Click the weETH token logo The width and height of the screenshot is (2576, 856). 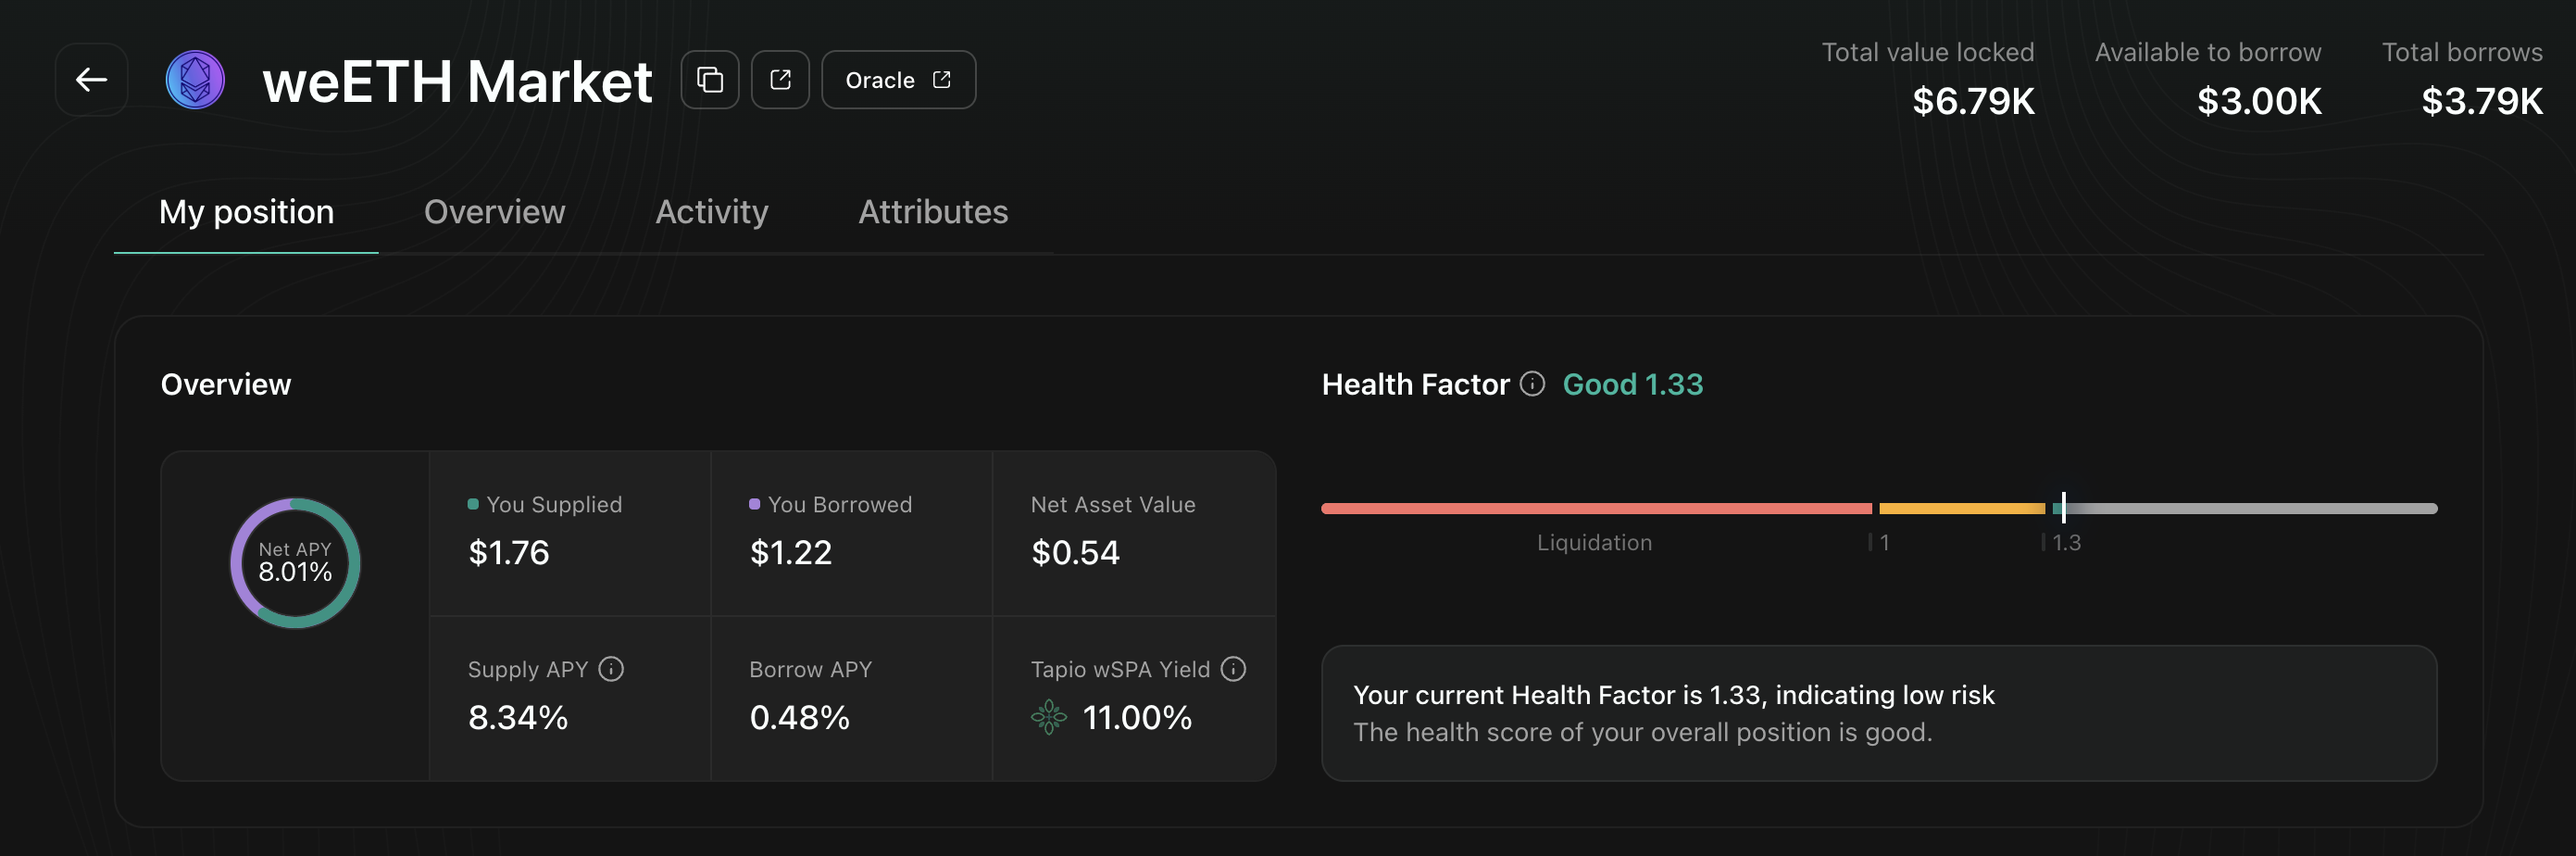click(195, 80)
